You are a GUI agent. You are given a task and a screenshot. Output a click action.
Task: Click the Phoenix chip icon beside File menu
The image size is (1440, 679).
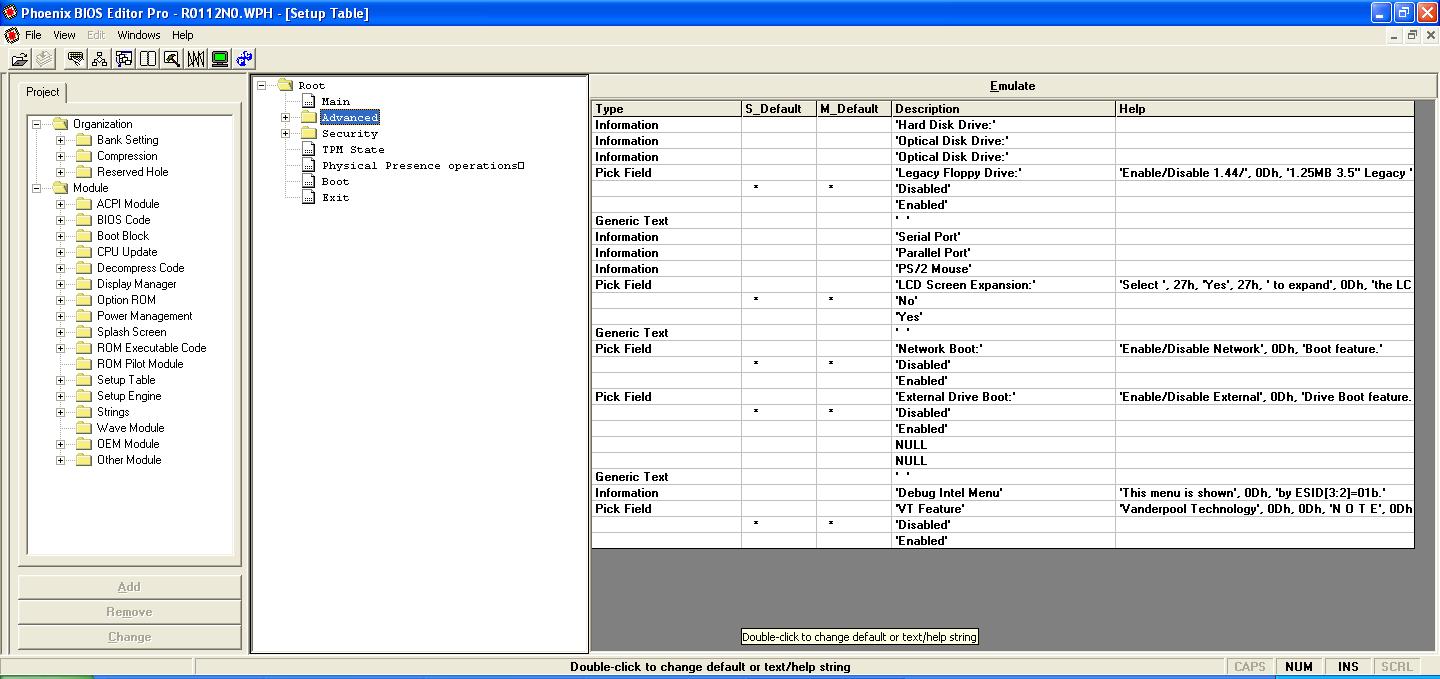pyautogui.click(x=12, y=35)
